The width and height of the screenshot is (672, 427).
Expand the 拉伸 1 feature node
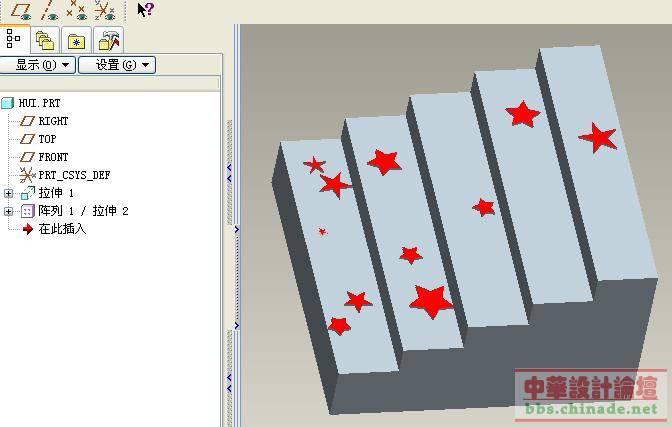[8, 193]
